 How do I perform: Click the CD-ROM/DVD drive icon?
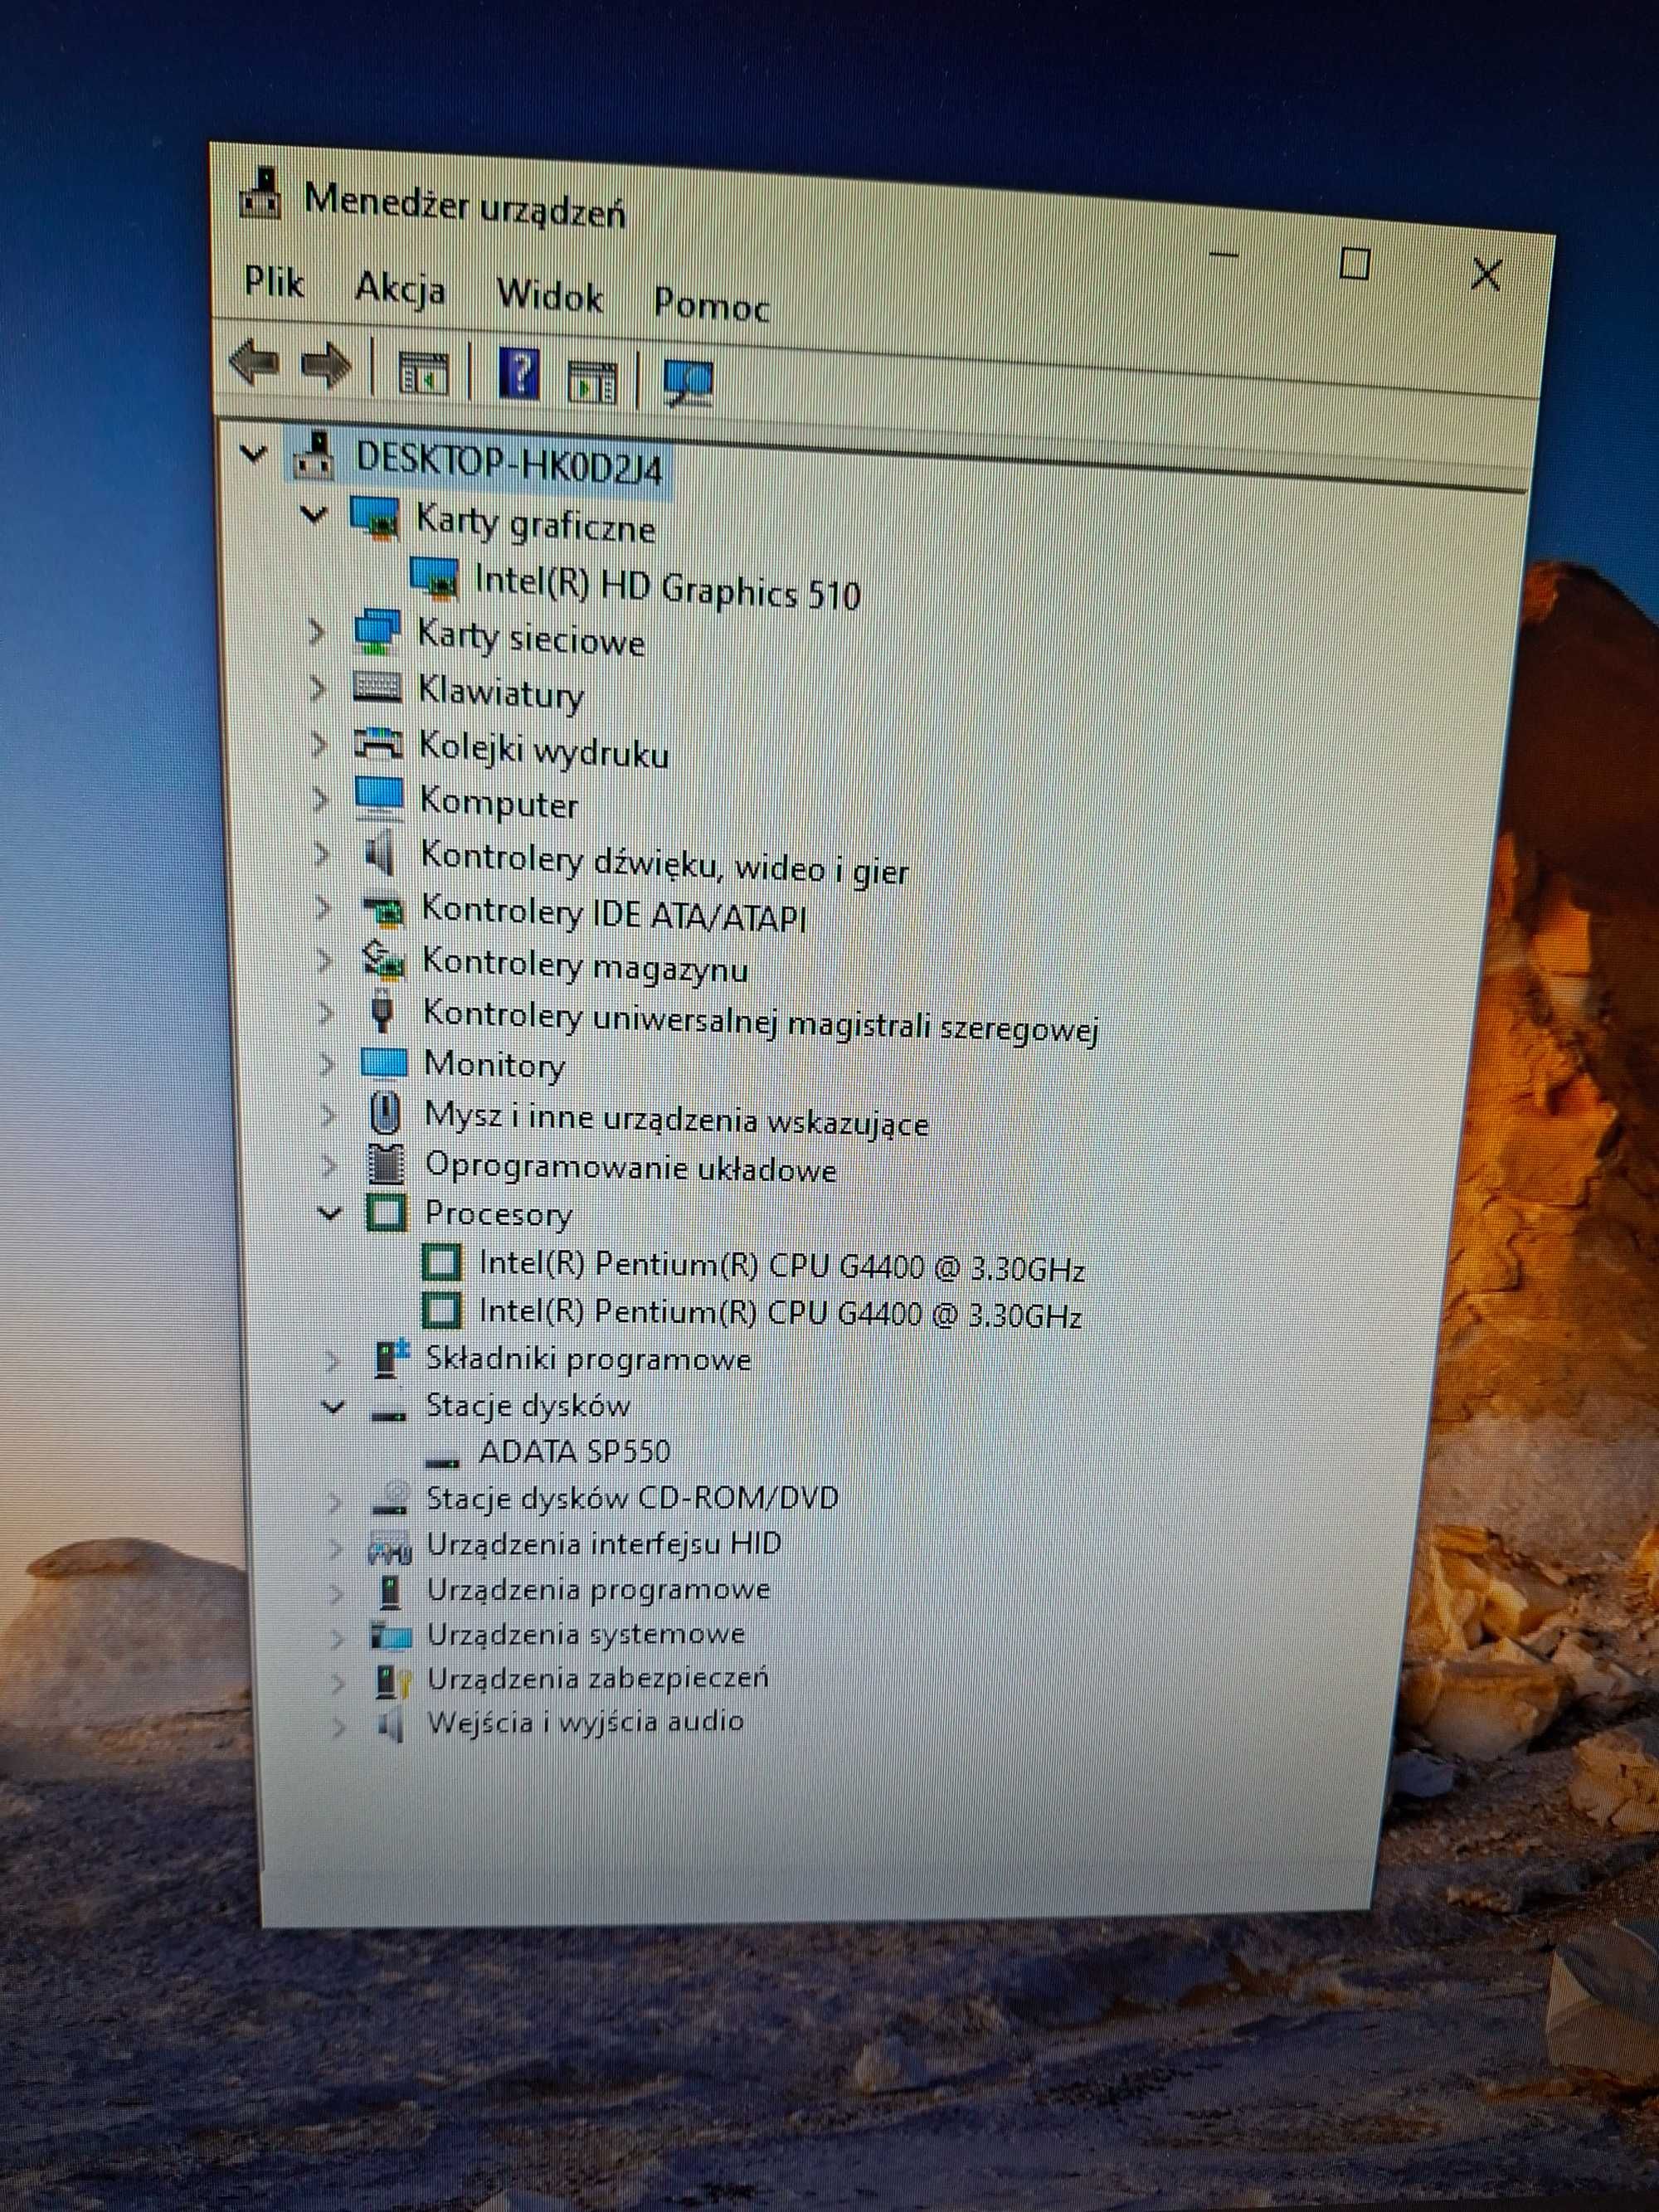point(391,1497)
